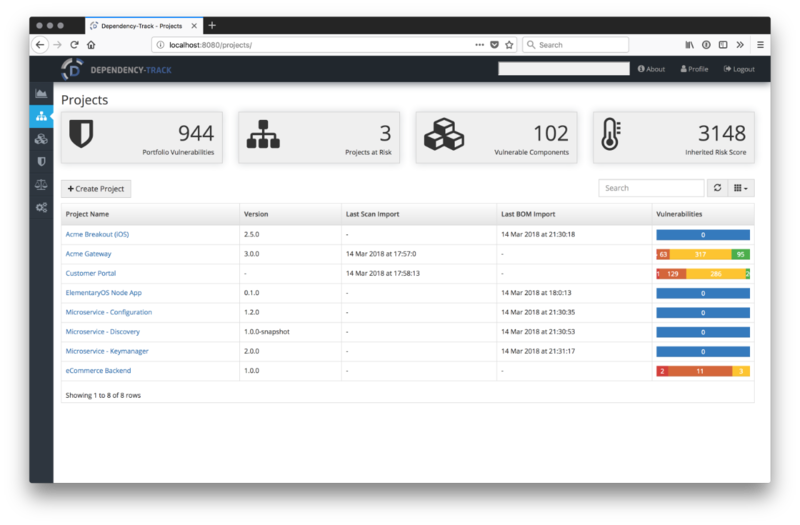The width and height of the screenshot is (800, 525).
Task: Open Microservice - Configuration project
Action: (109, 312)
